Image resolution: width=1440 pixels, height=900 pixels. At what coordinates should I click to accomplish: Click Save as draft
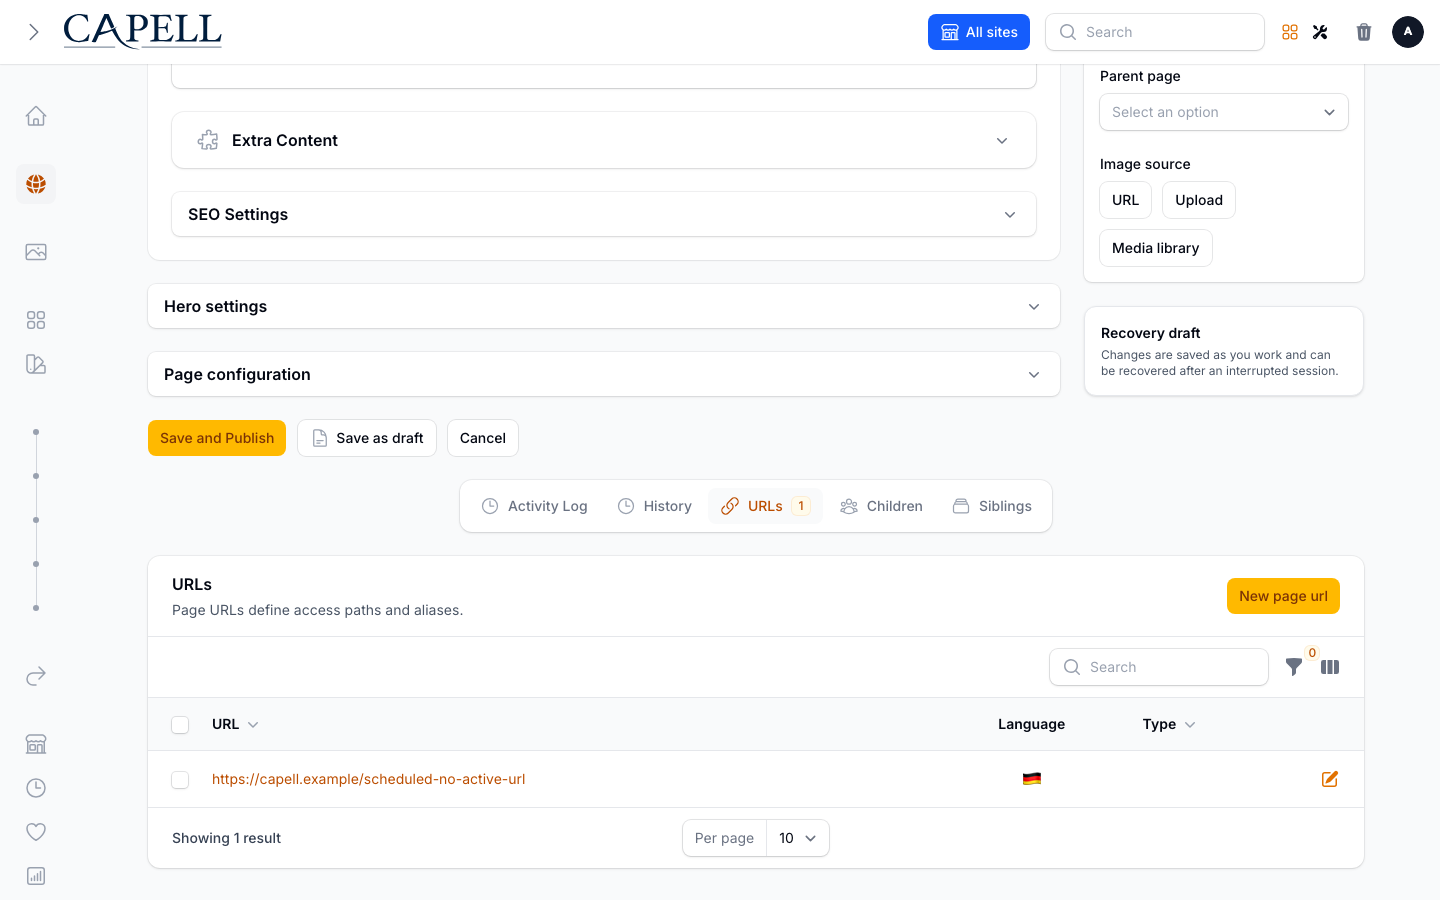point(367,438)
